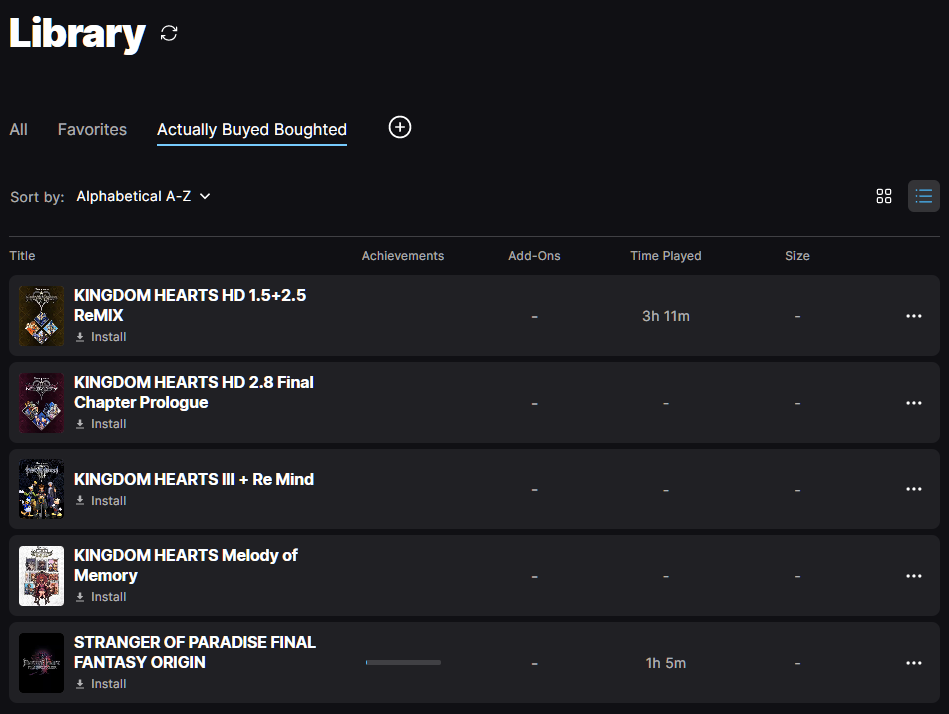The image size is (949, 714).
Task: Open KINGDOM HEARTS III + Re Mind cover thumbnail
Action: (41, 489)
